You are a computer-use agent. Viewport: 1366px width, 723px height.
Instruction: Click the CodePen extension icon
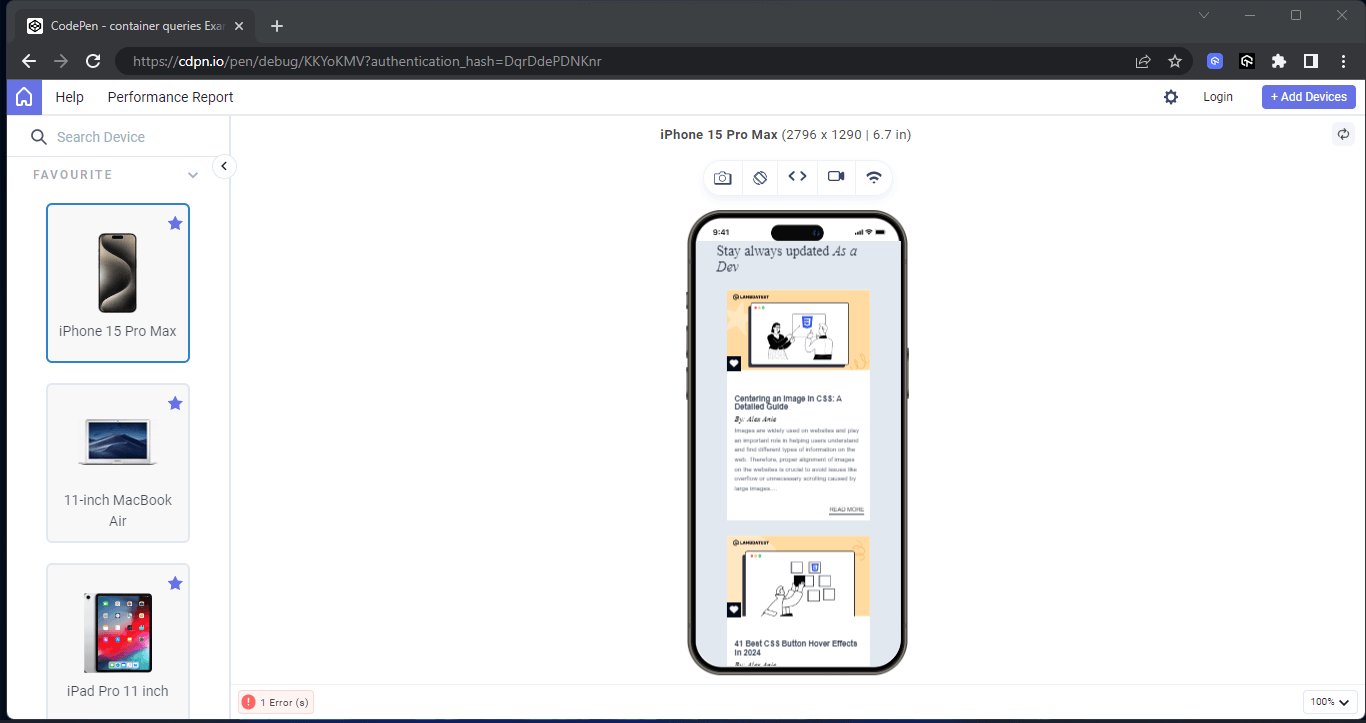point(1247,61)
